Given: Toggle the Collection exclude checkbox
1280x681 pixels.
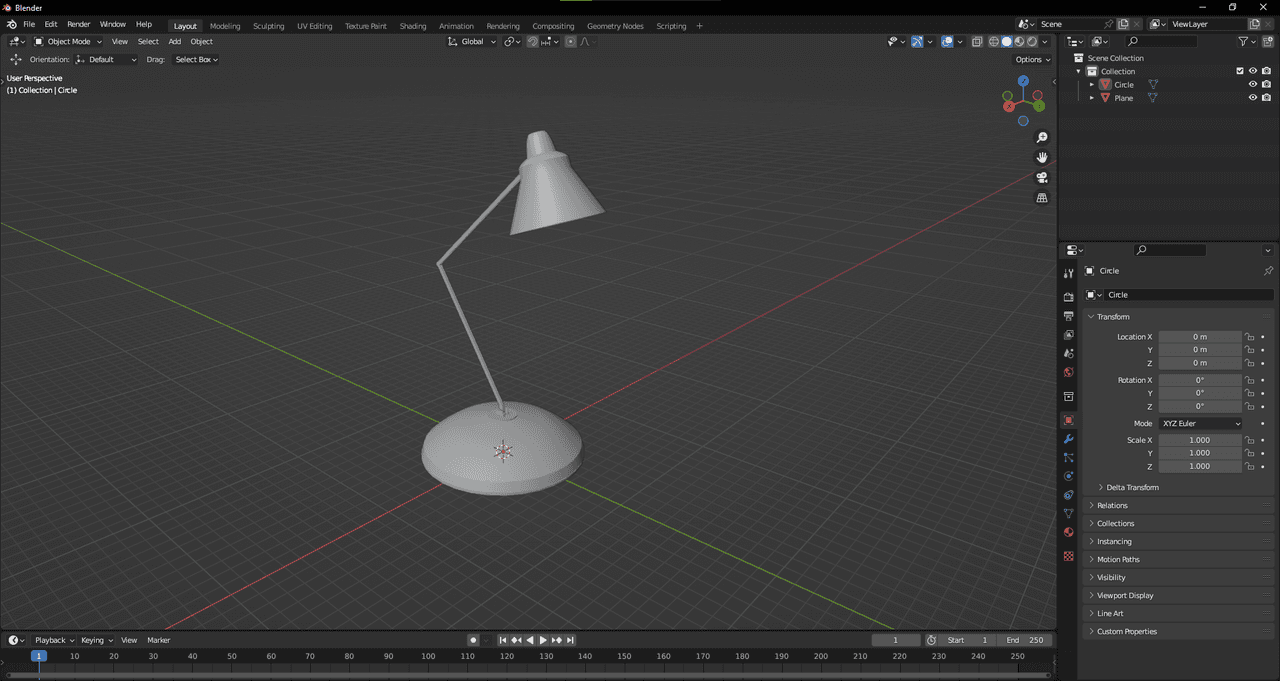Looking at the screenshot, I should [1240, 71].
